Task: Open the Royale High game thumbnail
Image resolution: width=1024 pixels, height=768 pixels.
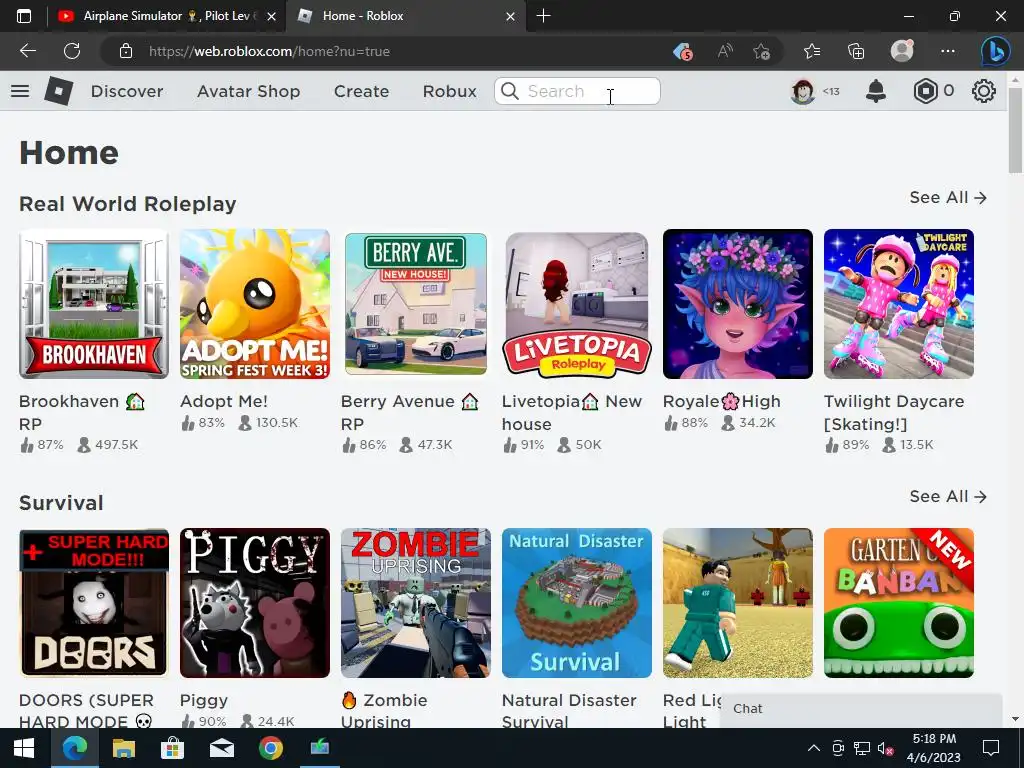Action: (738, 304)
